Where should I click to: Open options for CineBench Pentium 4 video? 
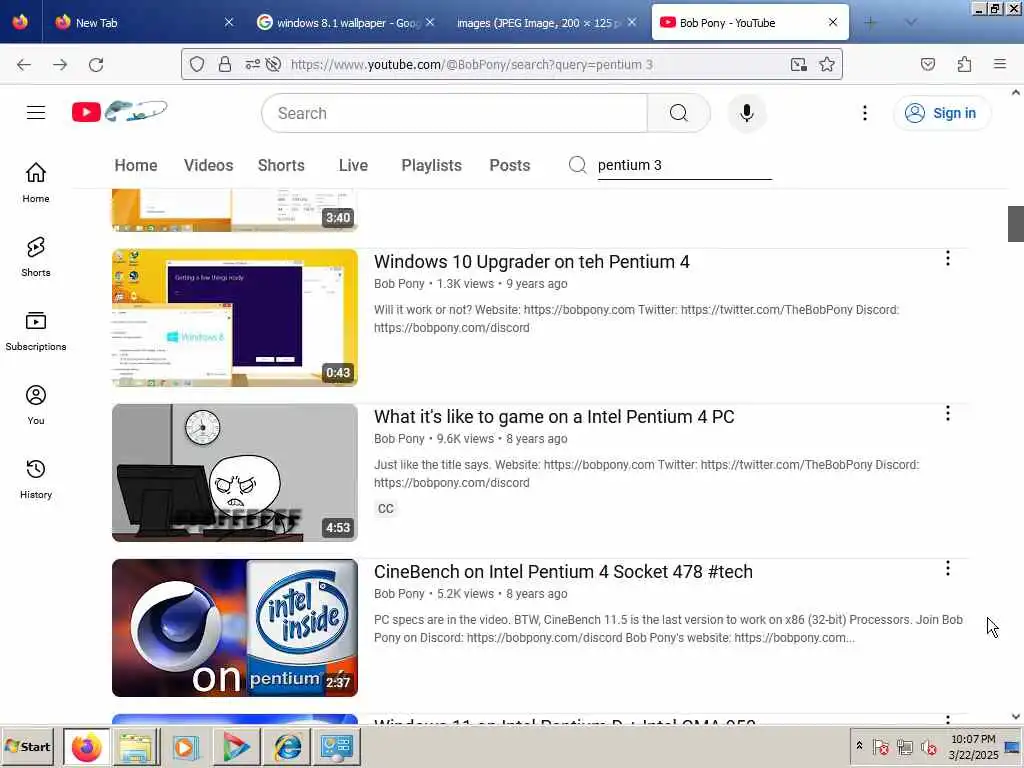(948, 568)
